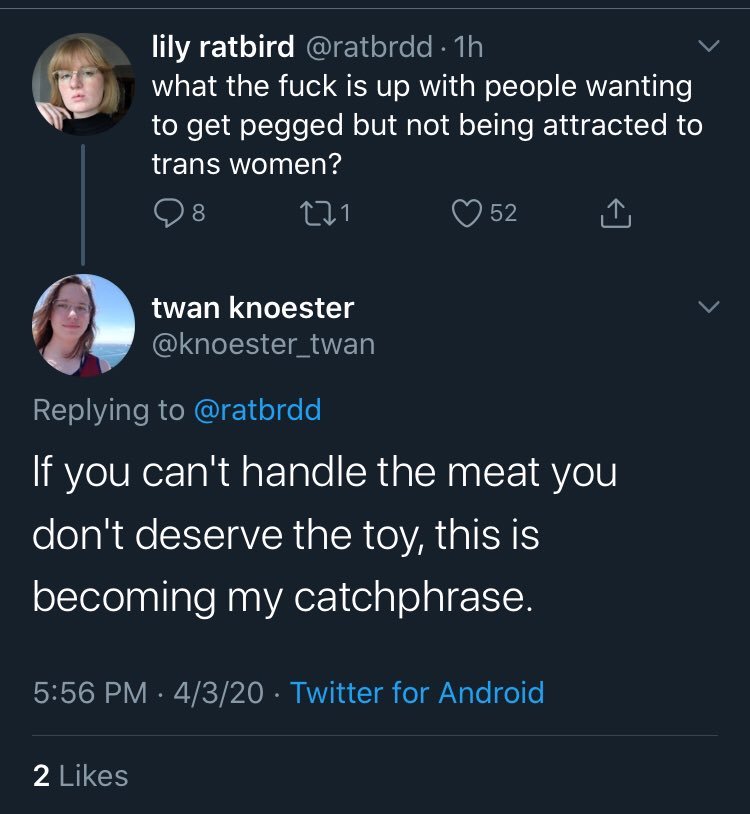750x814 pixels.
Task: Click the reply count 8
Action: pyautogui.click(x=199, y=213)
